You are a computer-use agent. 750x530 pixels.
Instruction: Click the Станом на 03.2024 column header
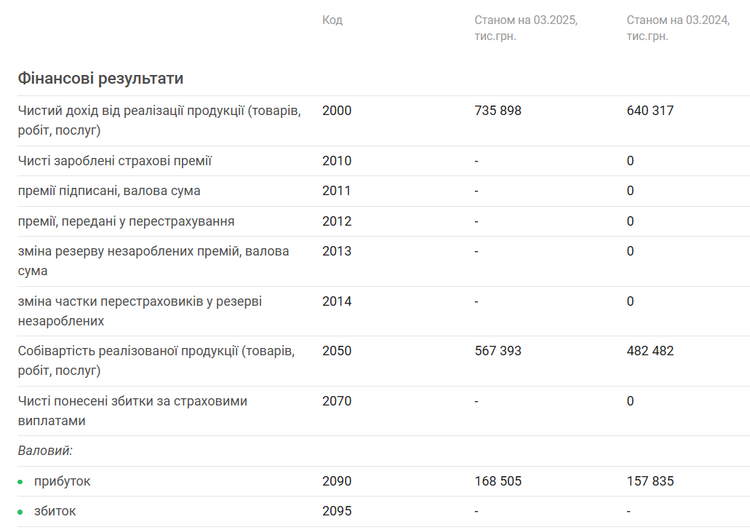[678, 28]
